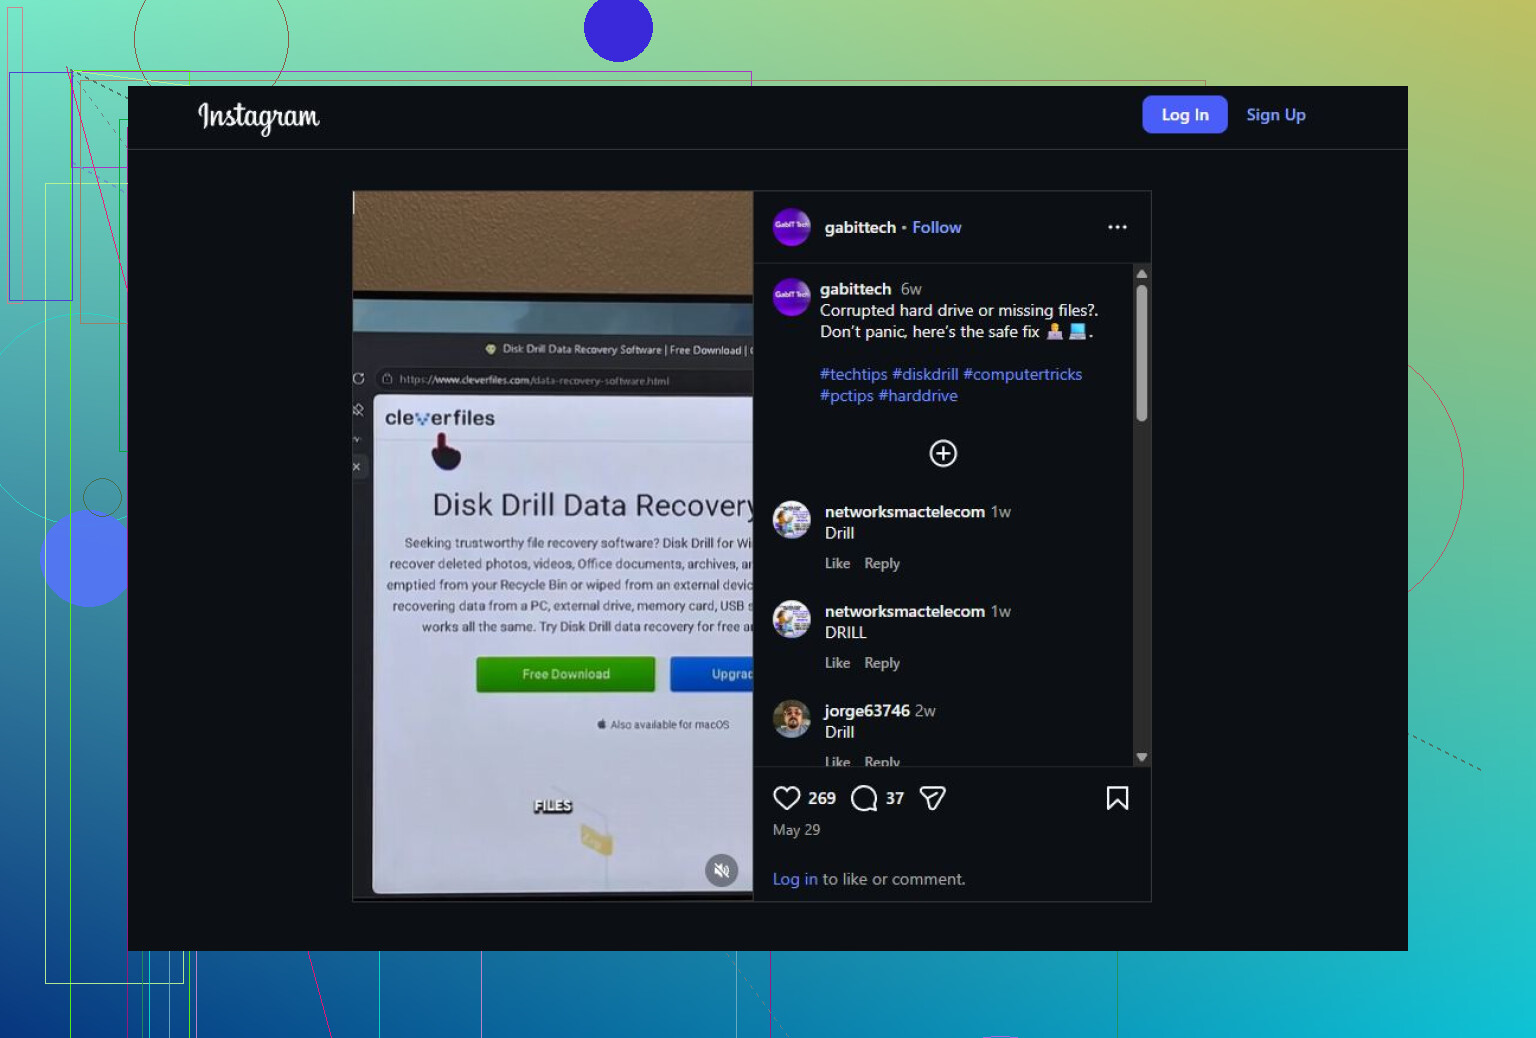Like networksmactelecom's 'Drill' comment
The width and height of the screenshot is (1536, 1038).
click(837, 564)
